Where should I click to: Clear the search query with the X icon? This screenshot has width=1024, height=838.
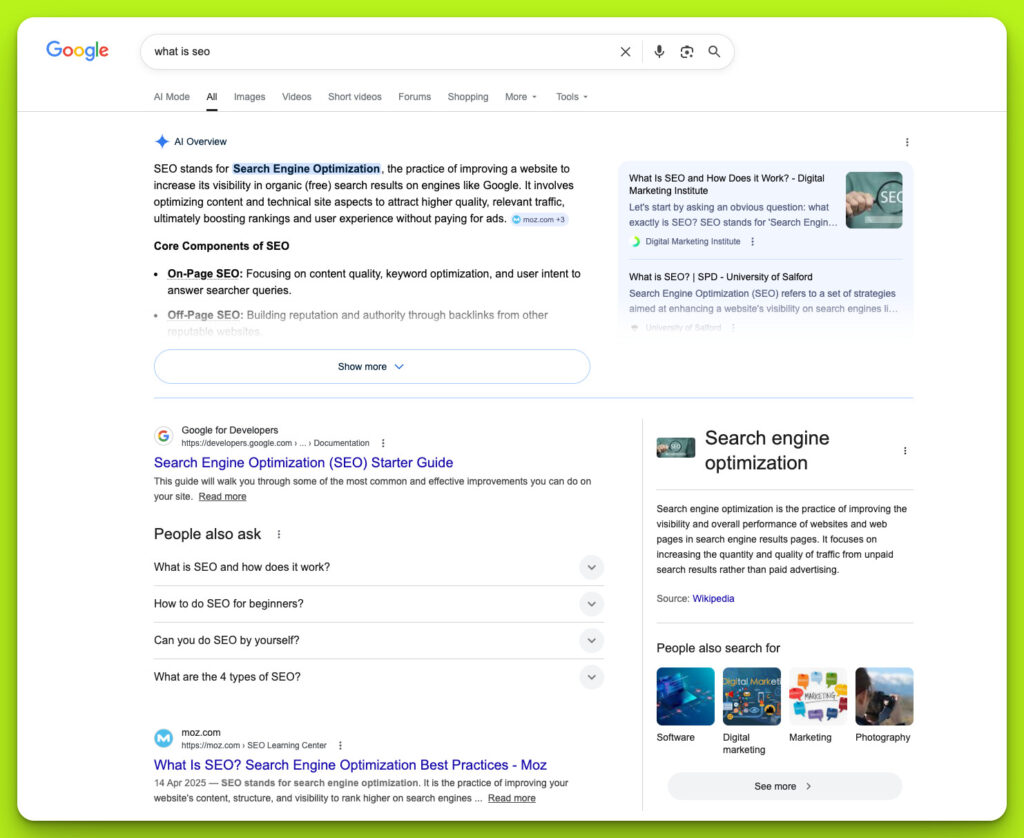coord(625,51)
